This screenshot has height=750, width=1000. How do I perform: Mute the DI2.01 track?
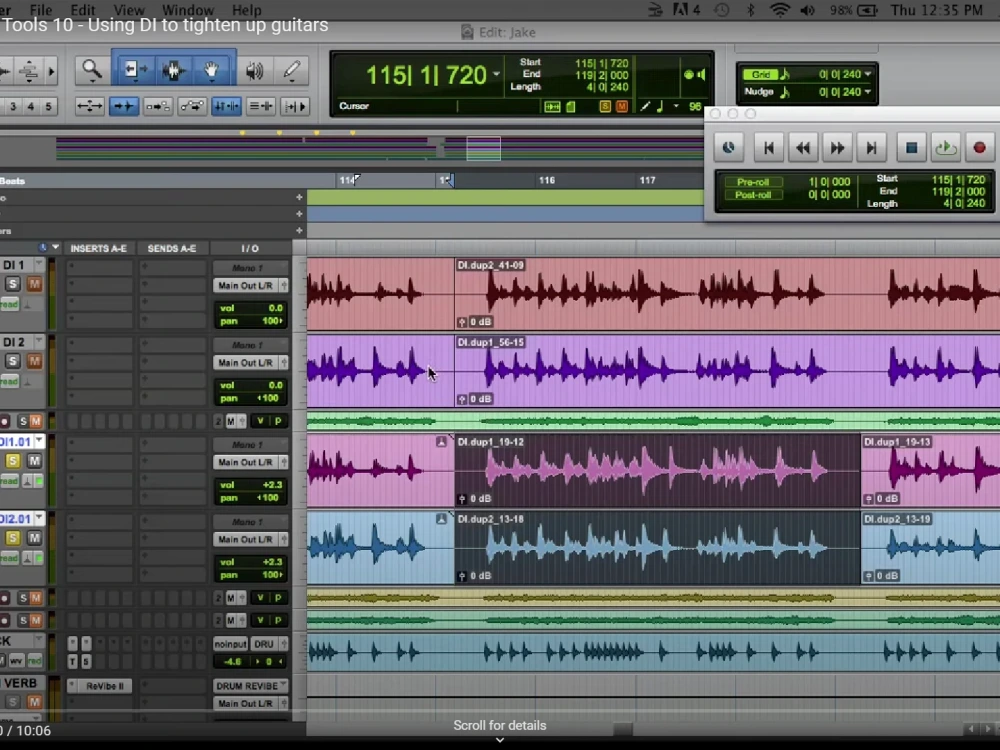(34, 538)
